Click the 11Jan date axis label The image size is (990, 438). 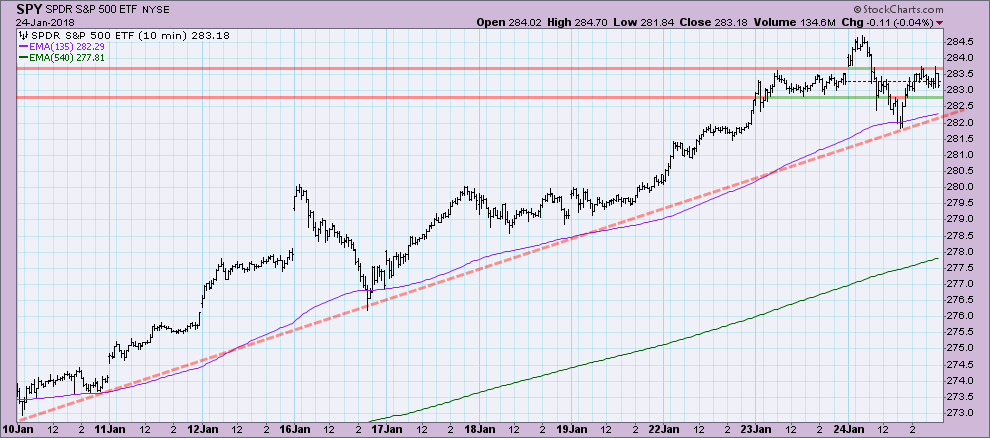pos(109,429)
